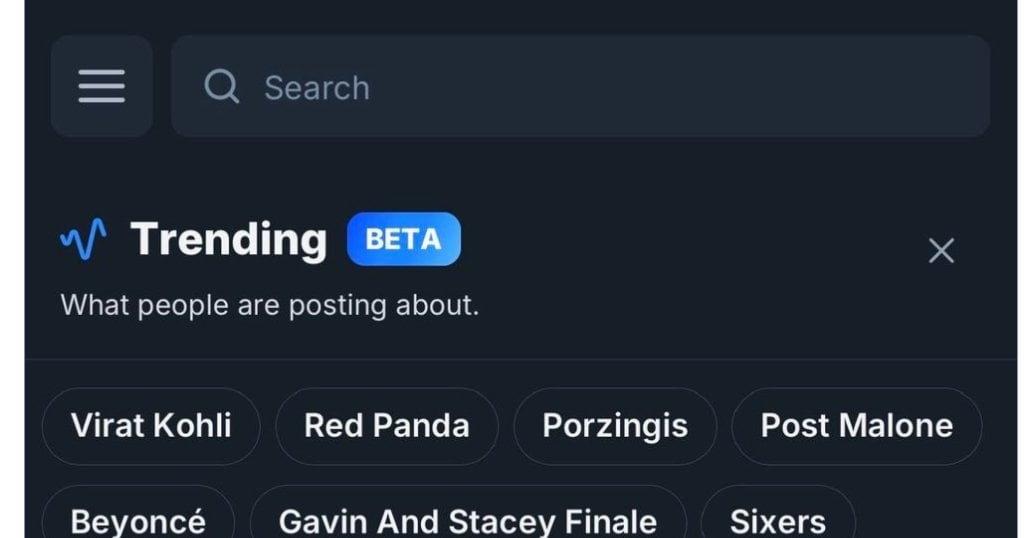The height and width of the screenshot is (538, 1029).
Task: Click the blue BETA badge
Action: [404, 239]
